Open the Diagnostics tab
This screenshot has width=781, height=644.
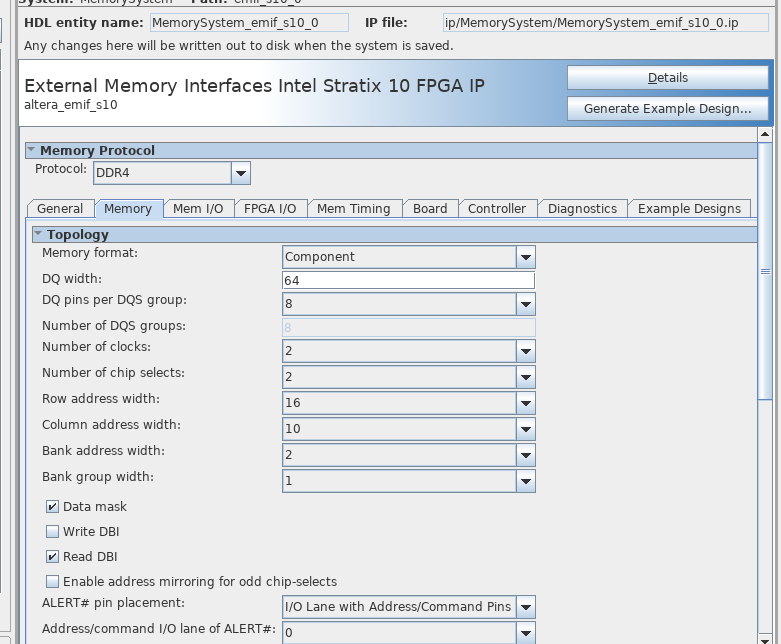click(582, 209)
